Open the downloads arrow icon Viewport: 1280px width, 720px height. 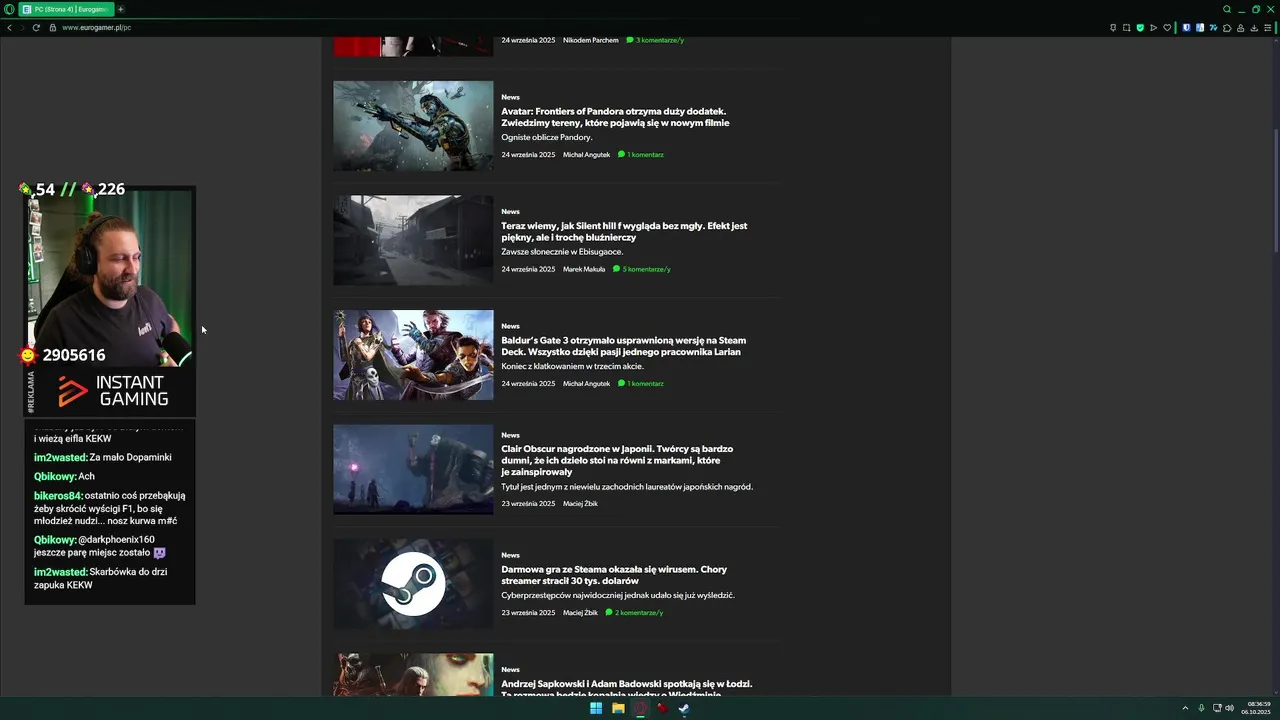[x=1254, y=27]
